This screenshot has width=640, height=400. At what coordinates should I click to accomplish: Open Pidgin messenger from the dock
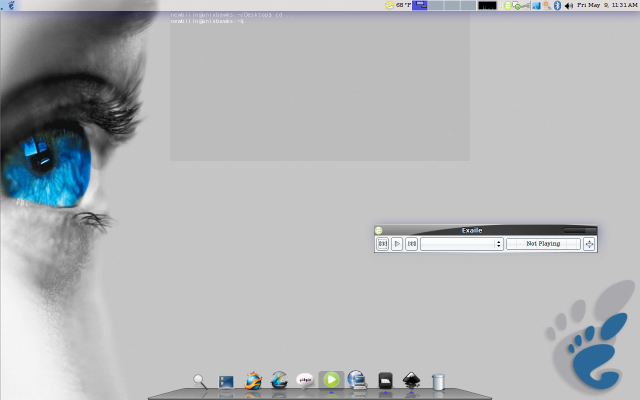[305, 380]
